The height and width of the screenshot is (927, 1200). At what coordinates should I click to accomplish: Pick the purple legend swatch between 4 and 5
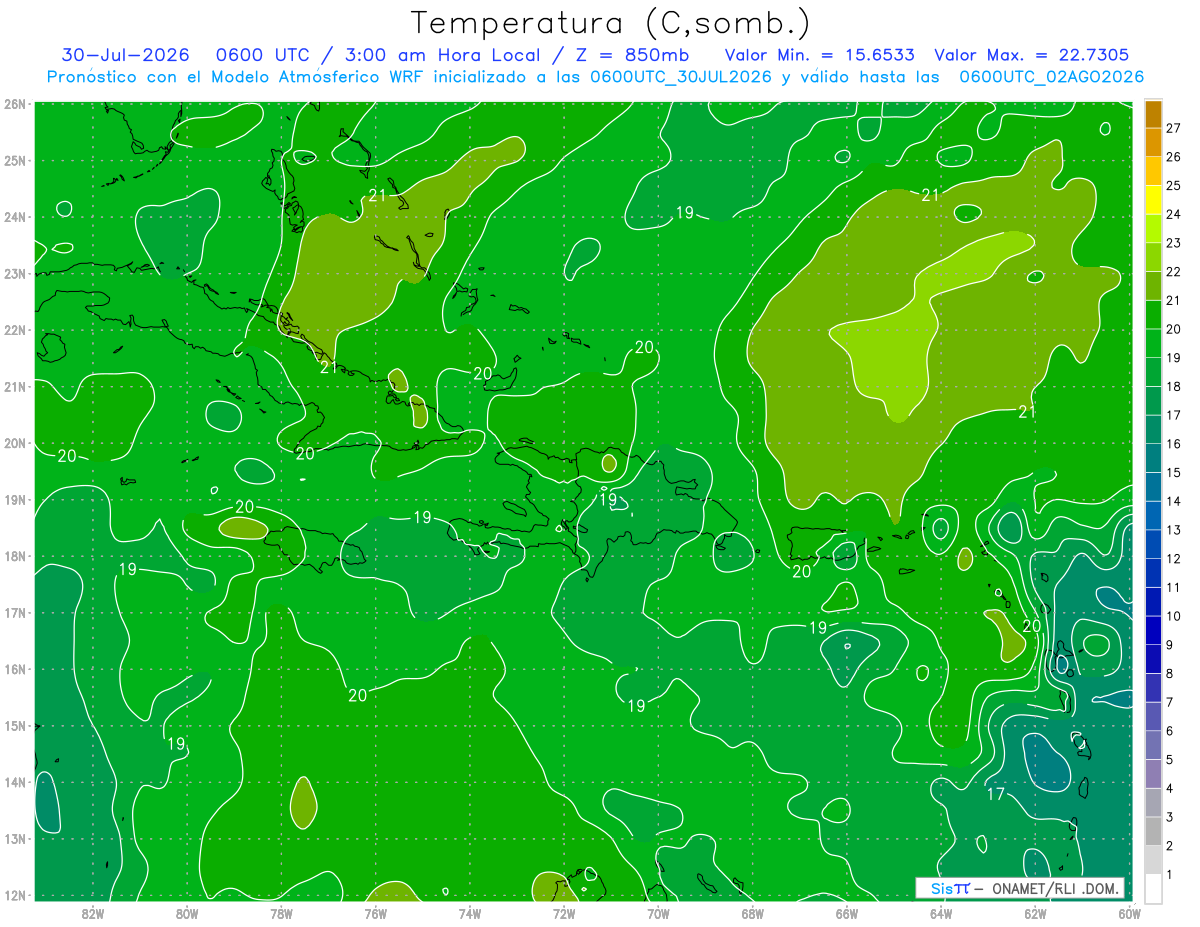[1153, 774]
